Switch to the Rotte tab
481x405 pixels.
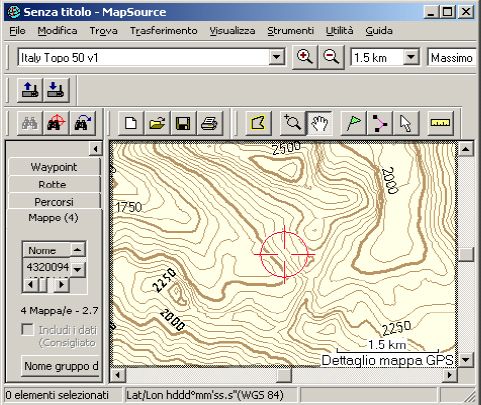coord(53,184)
